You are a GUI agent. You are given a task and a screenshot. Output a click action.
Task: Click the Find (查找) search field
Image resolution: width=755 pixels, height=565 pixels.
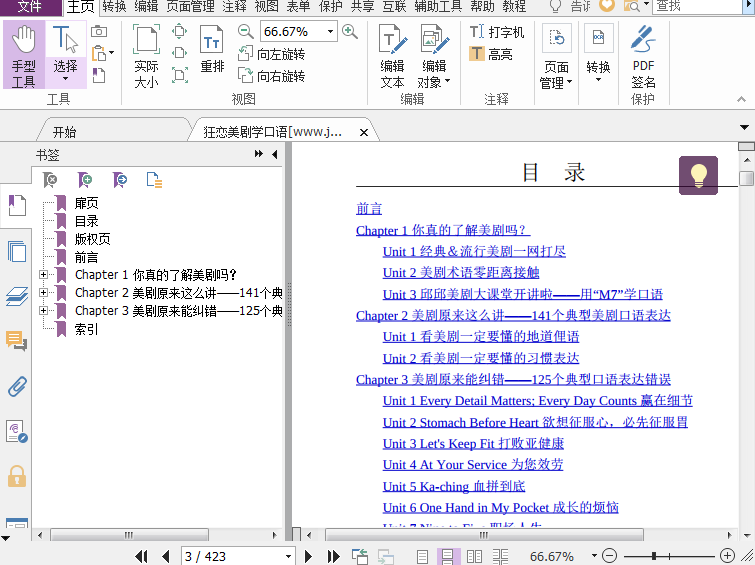coord(697,6)
